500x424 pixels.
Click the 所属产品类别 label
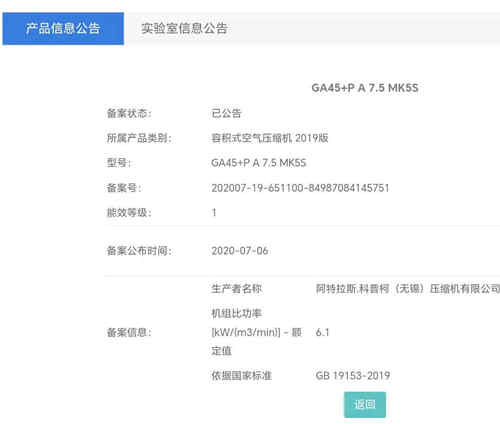point(139,138)
